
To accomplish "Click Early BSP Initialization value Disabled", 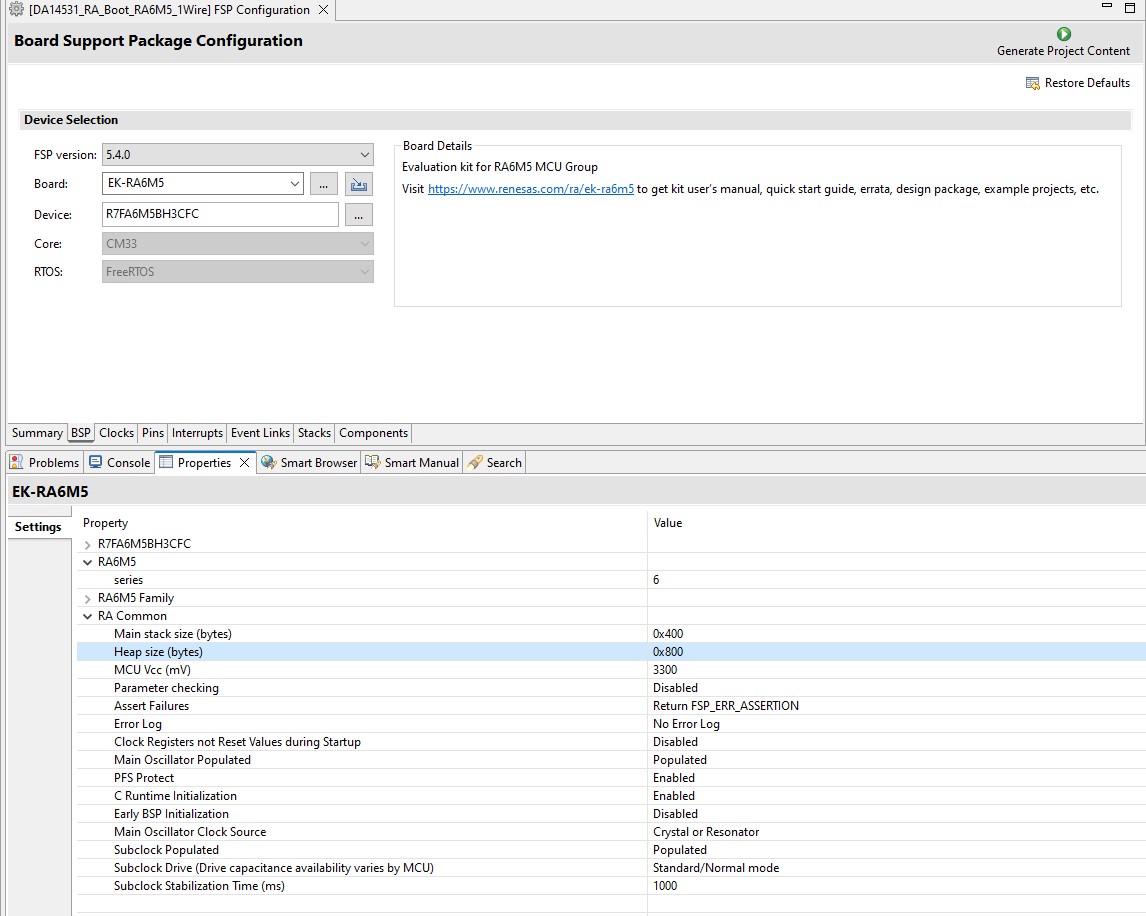I will pos(675,814).
